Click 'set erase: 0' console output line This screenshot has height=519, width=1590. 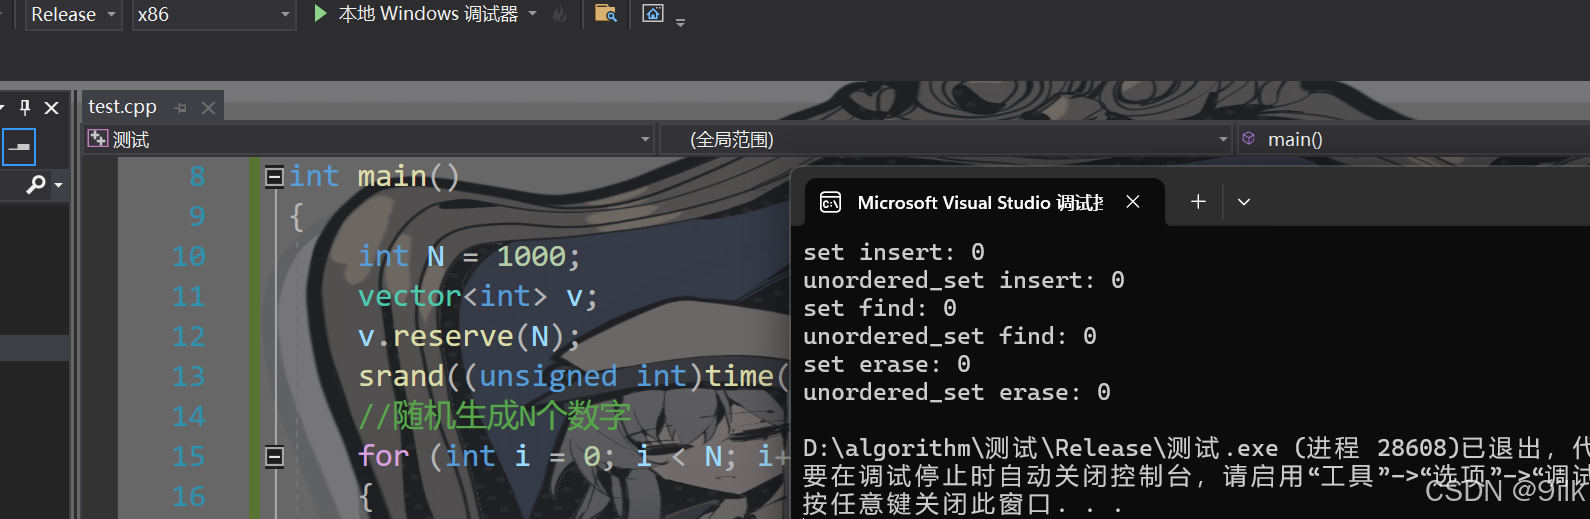coord(887,364)
